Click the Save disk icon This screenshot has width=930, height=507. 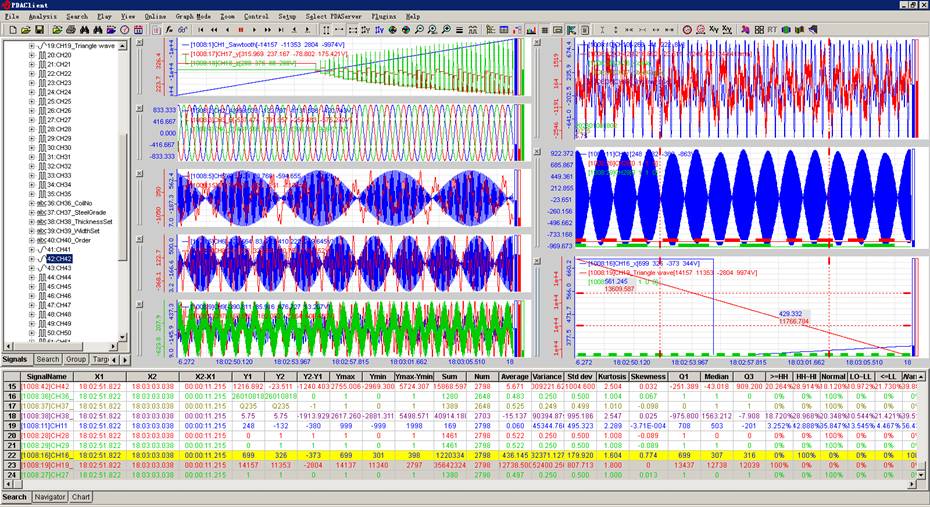click(39, 30)
